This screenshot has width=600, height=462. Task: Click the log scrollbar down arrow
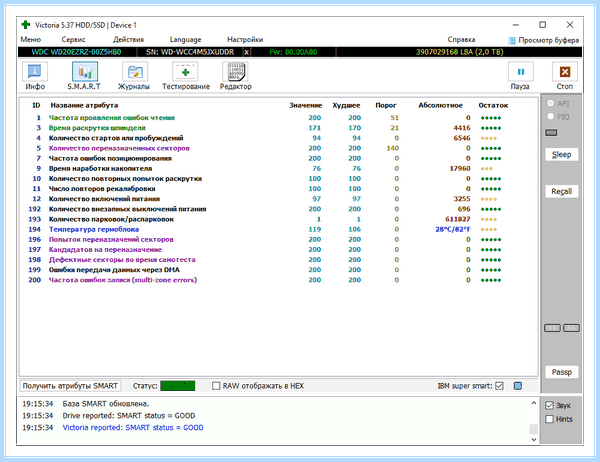click(x=534, y=440)
